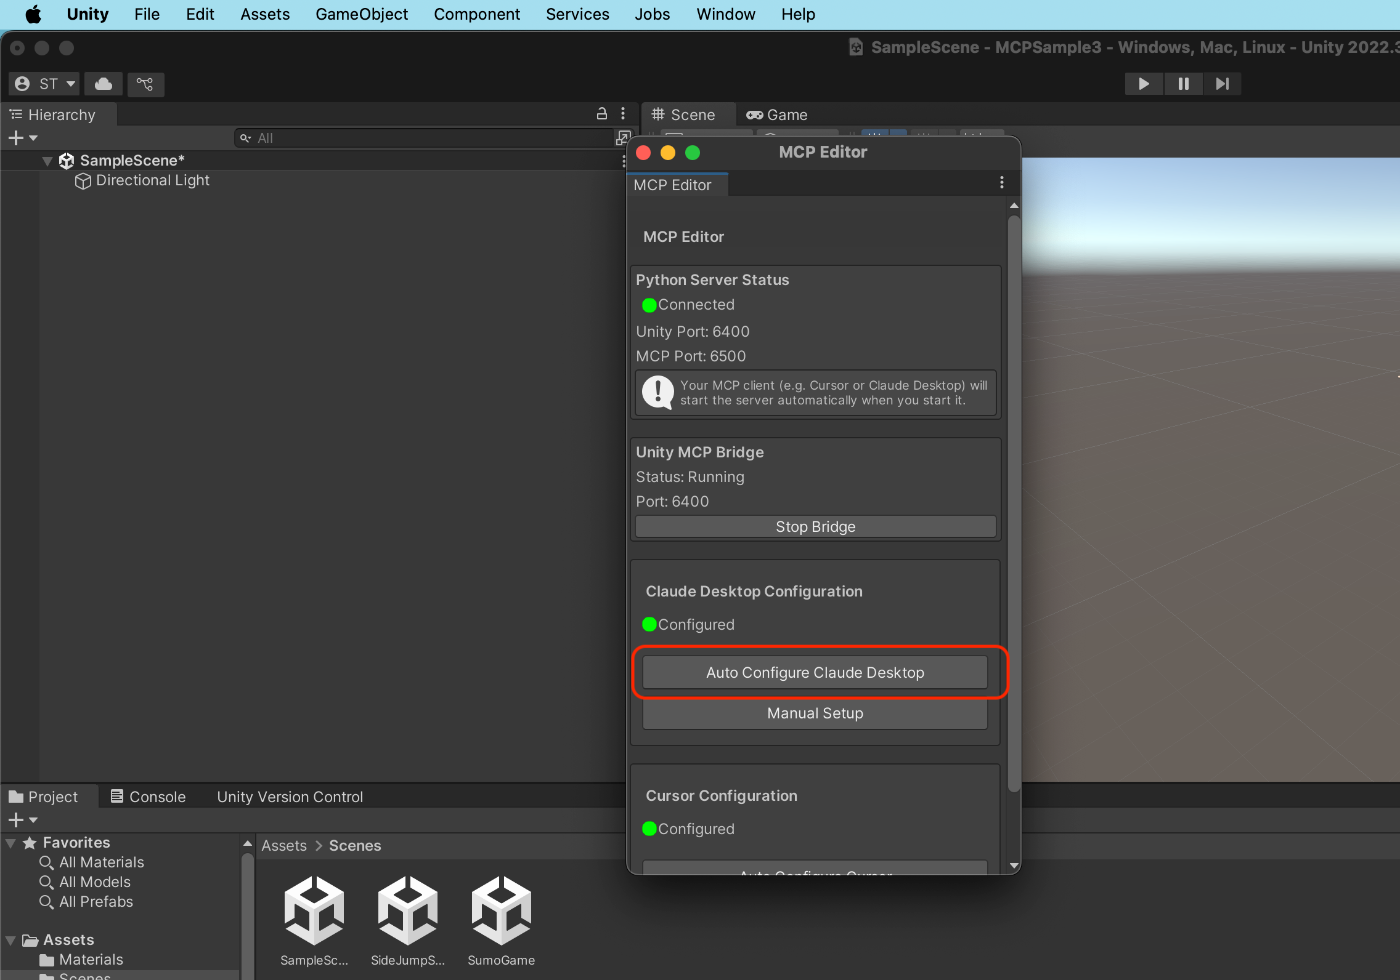Click the Python Server Connected status indicator
The width and height of the screenshot is (1400, 980).
coord(649,305)
